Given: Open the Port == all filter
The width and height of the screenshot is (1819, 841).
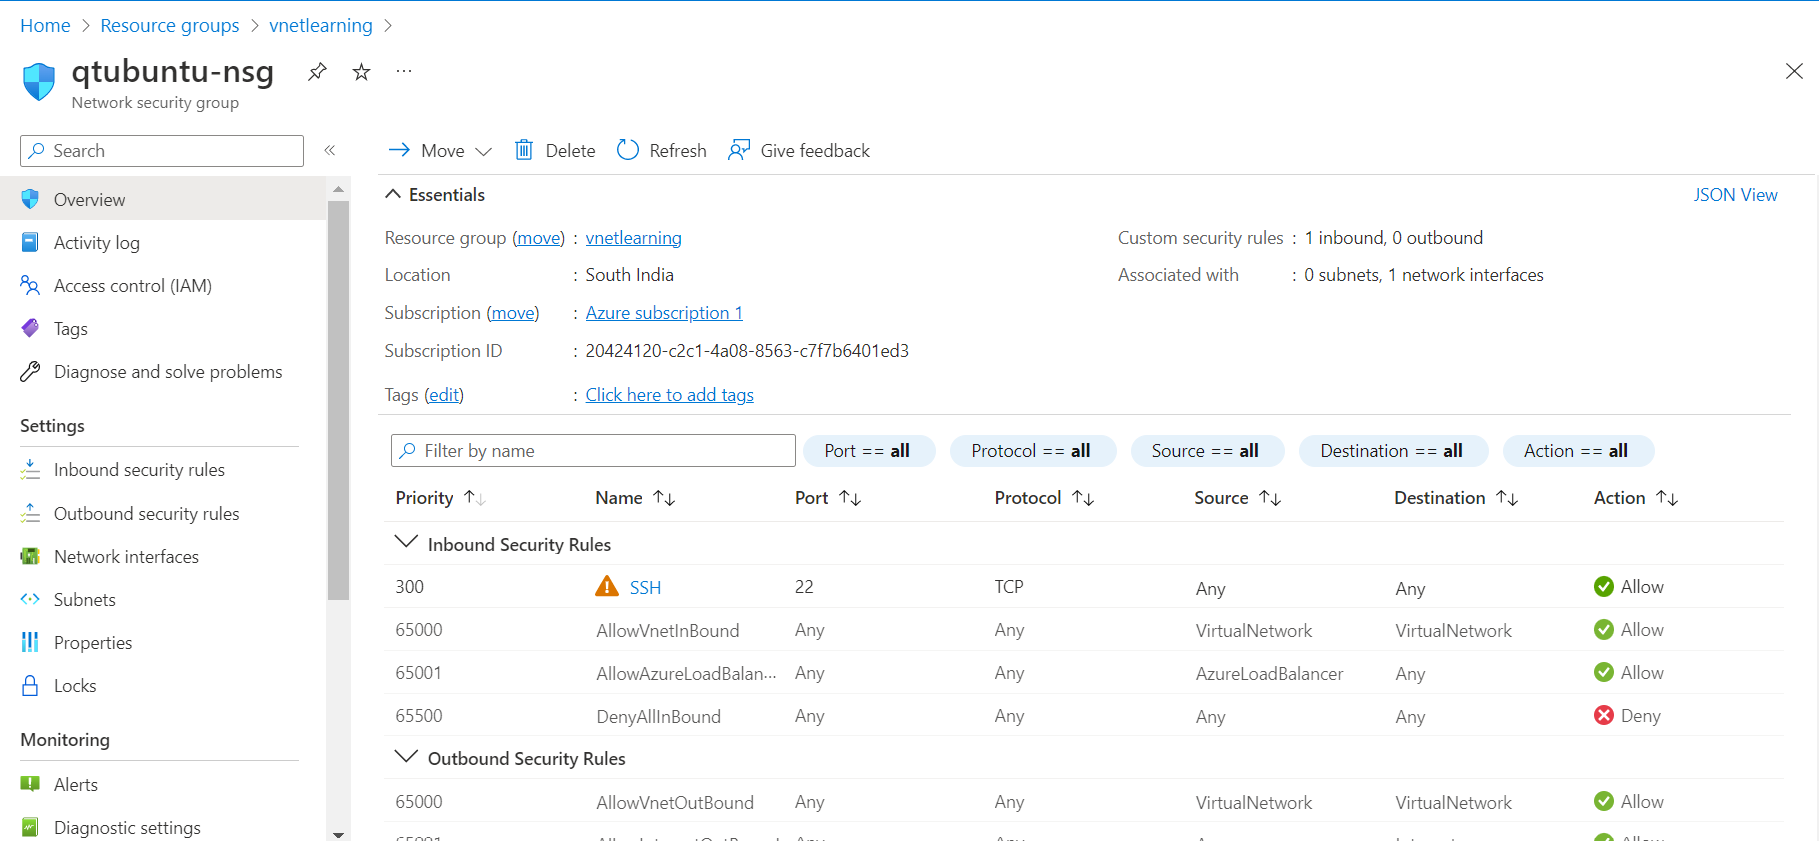Looking at the screenshot, I should [x=867, y=451].
